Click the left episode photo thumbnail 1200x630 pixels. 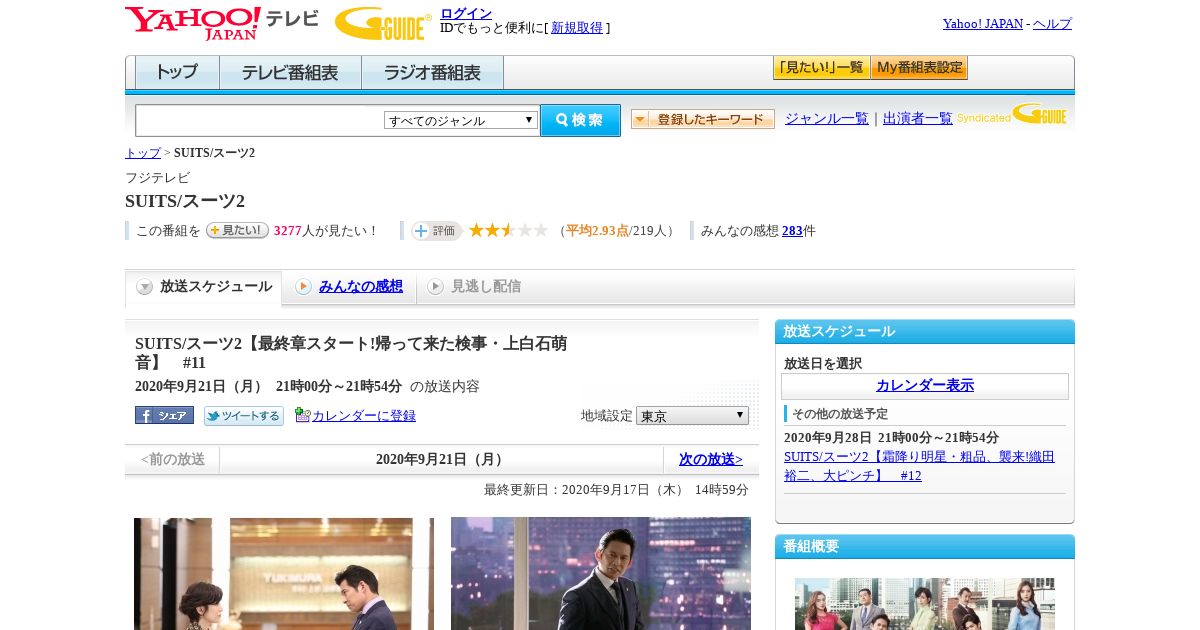(284, 574)
